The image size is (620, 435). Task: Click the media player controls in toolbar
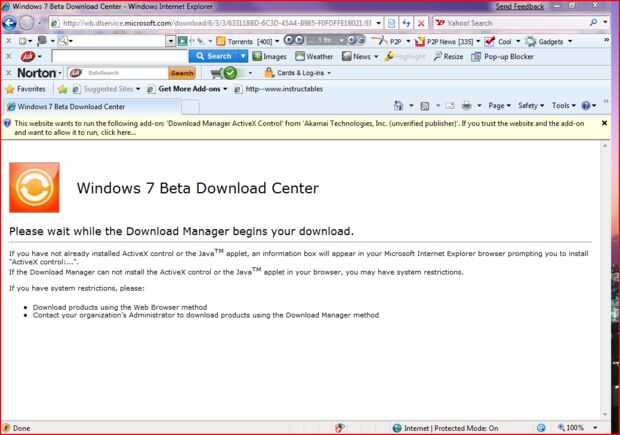324,40
